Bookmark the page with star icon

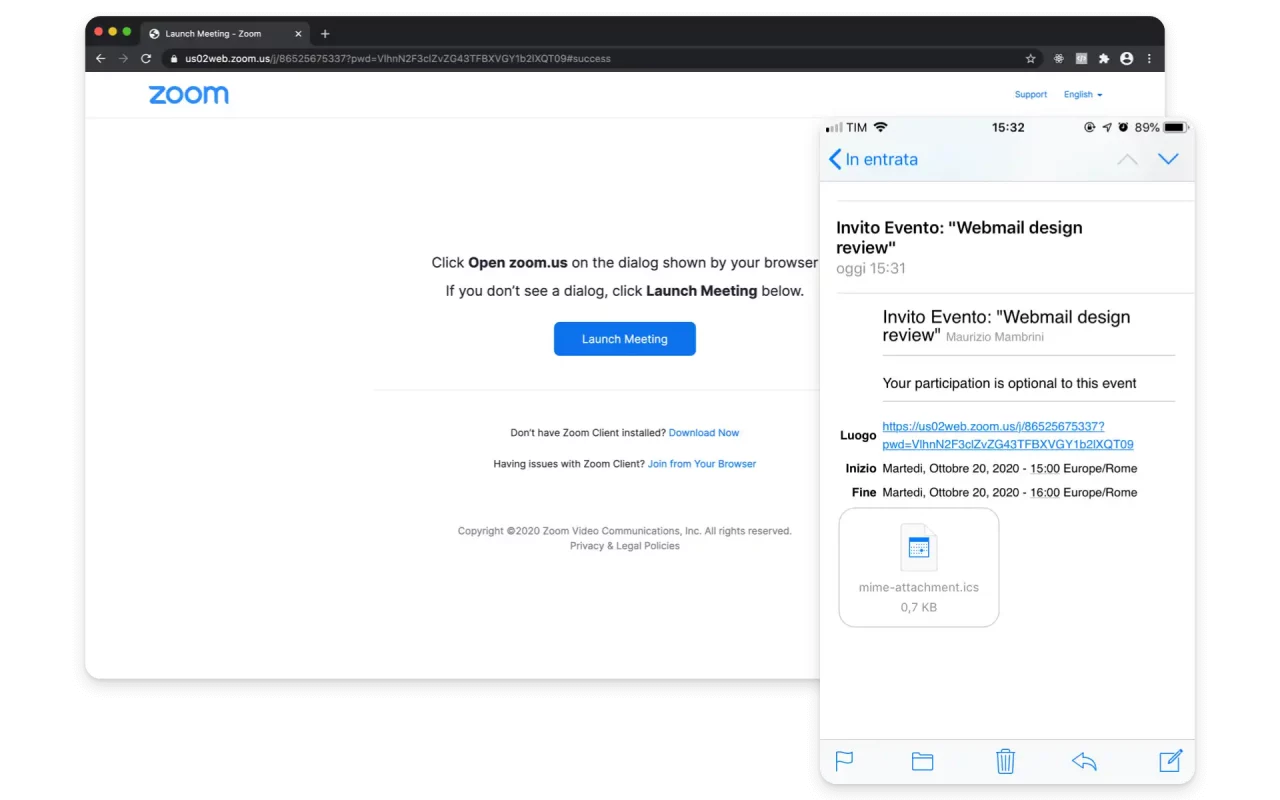coord(1030,59)
